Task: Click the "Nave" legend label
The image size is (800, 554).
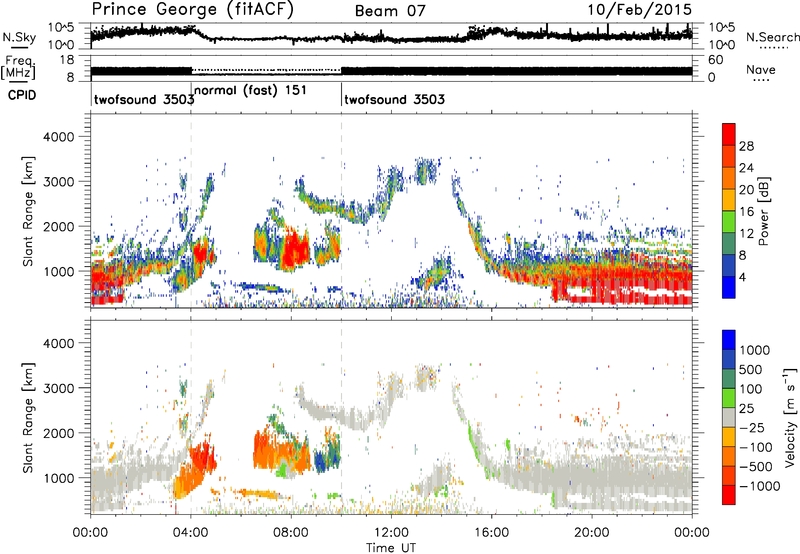Action: (x=761, y=70)
